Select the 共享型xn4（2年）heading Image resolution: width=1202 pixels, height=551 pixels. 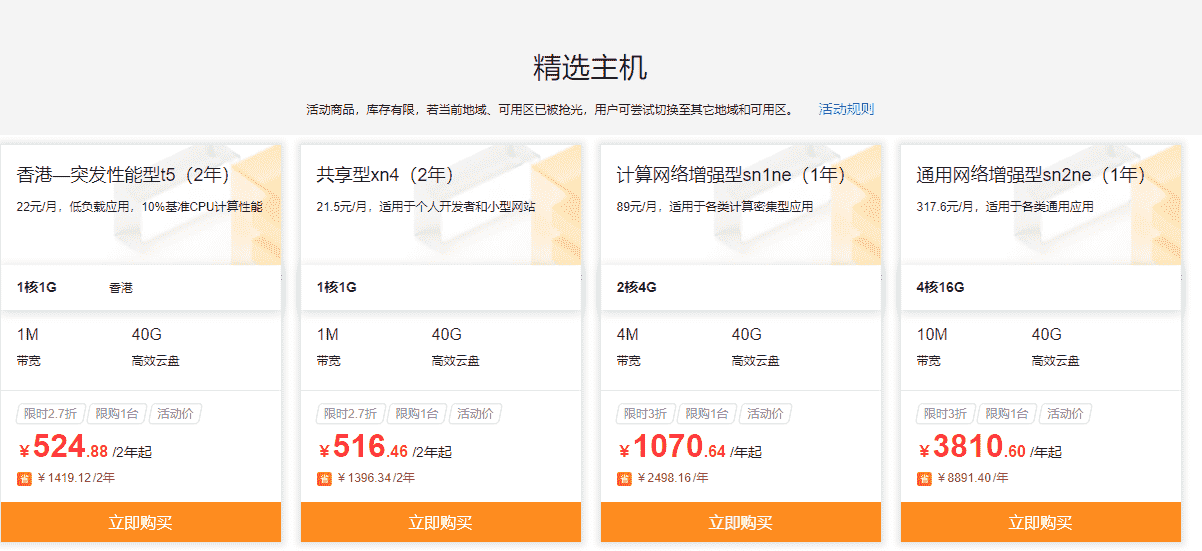(385, 175)
